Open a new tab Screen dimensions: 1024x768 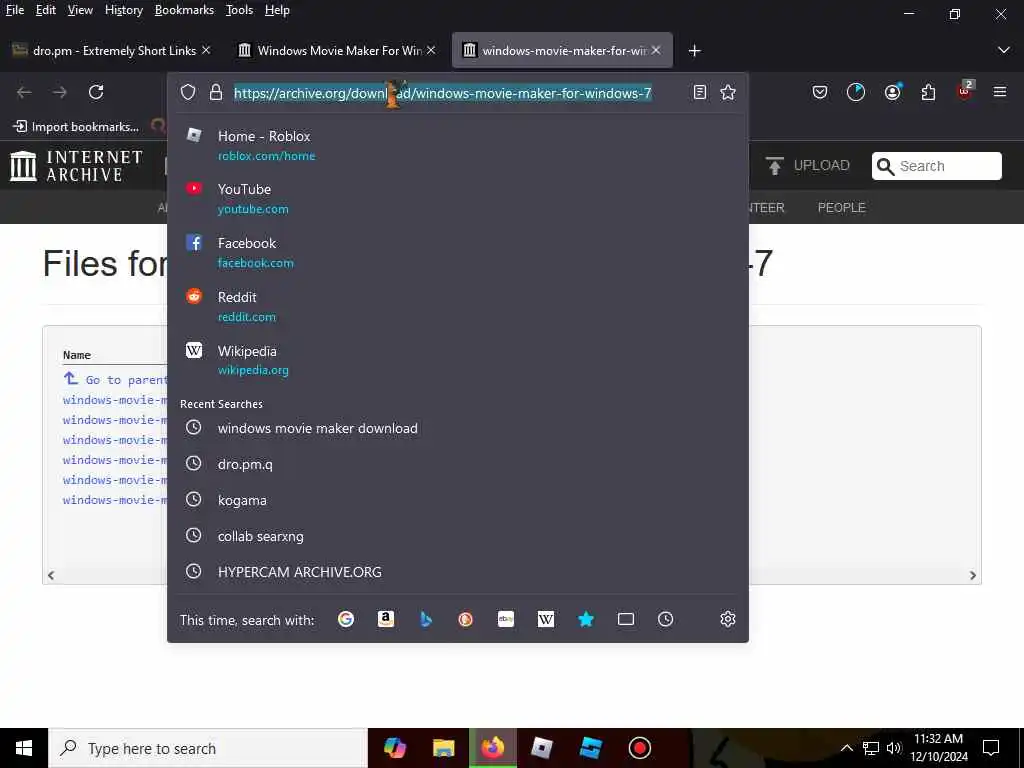pos(694,50)
